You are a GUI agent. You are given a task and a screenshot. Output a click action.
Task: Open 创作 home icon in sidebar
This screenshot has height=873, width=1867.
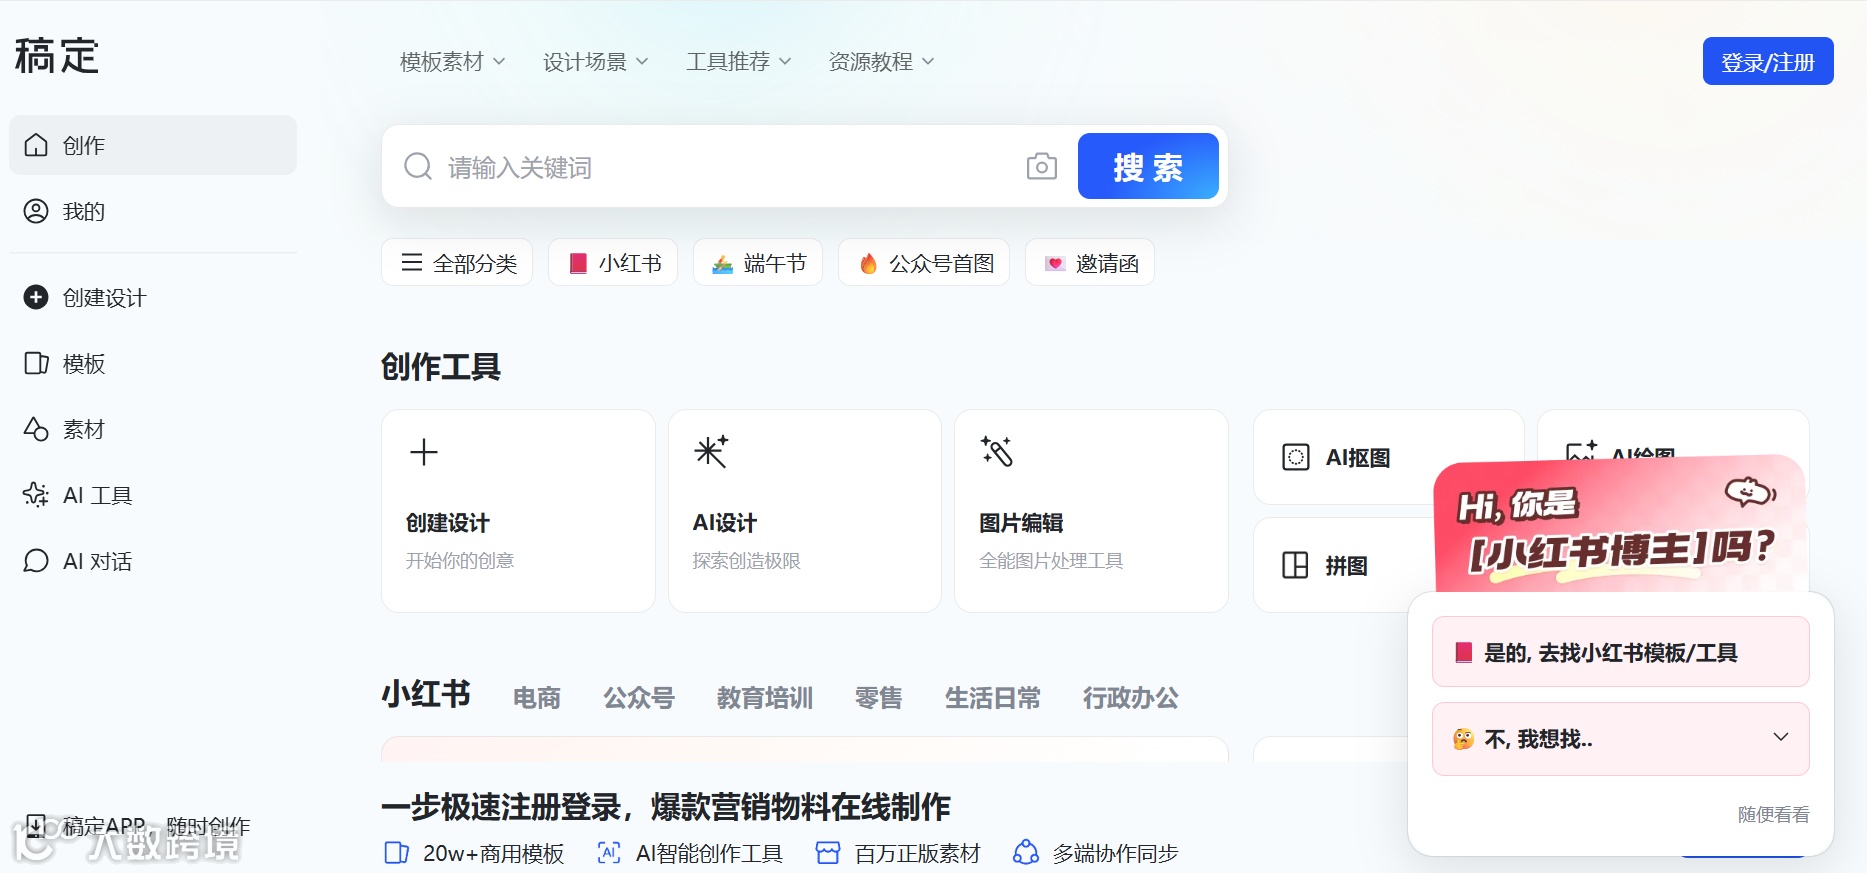[36, 145]
